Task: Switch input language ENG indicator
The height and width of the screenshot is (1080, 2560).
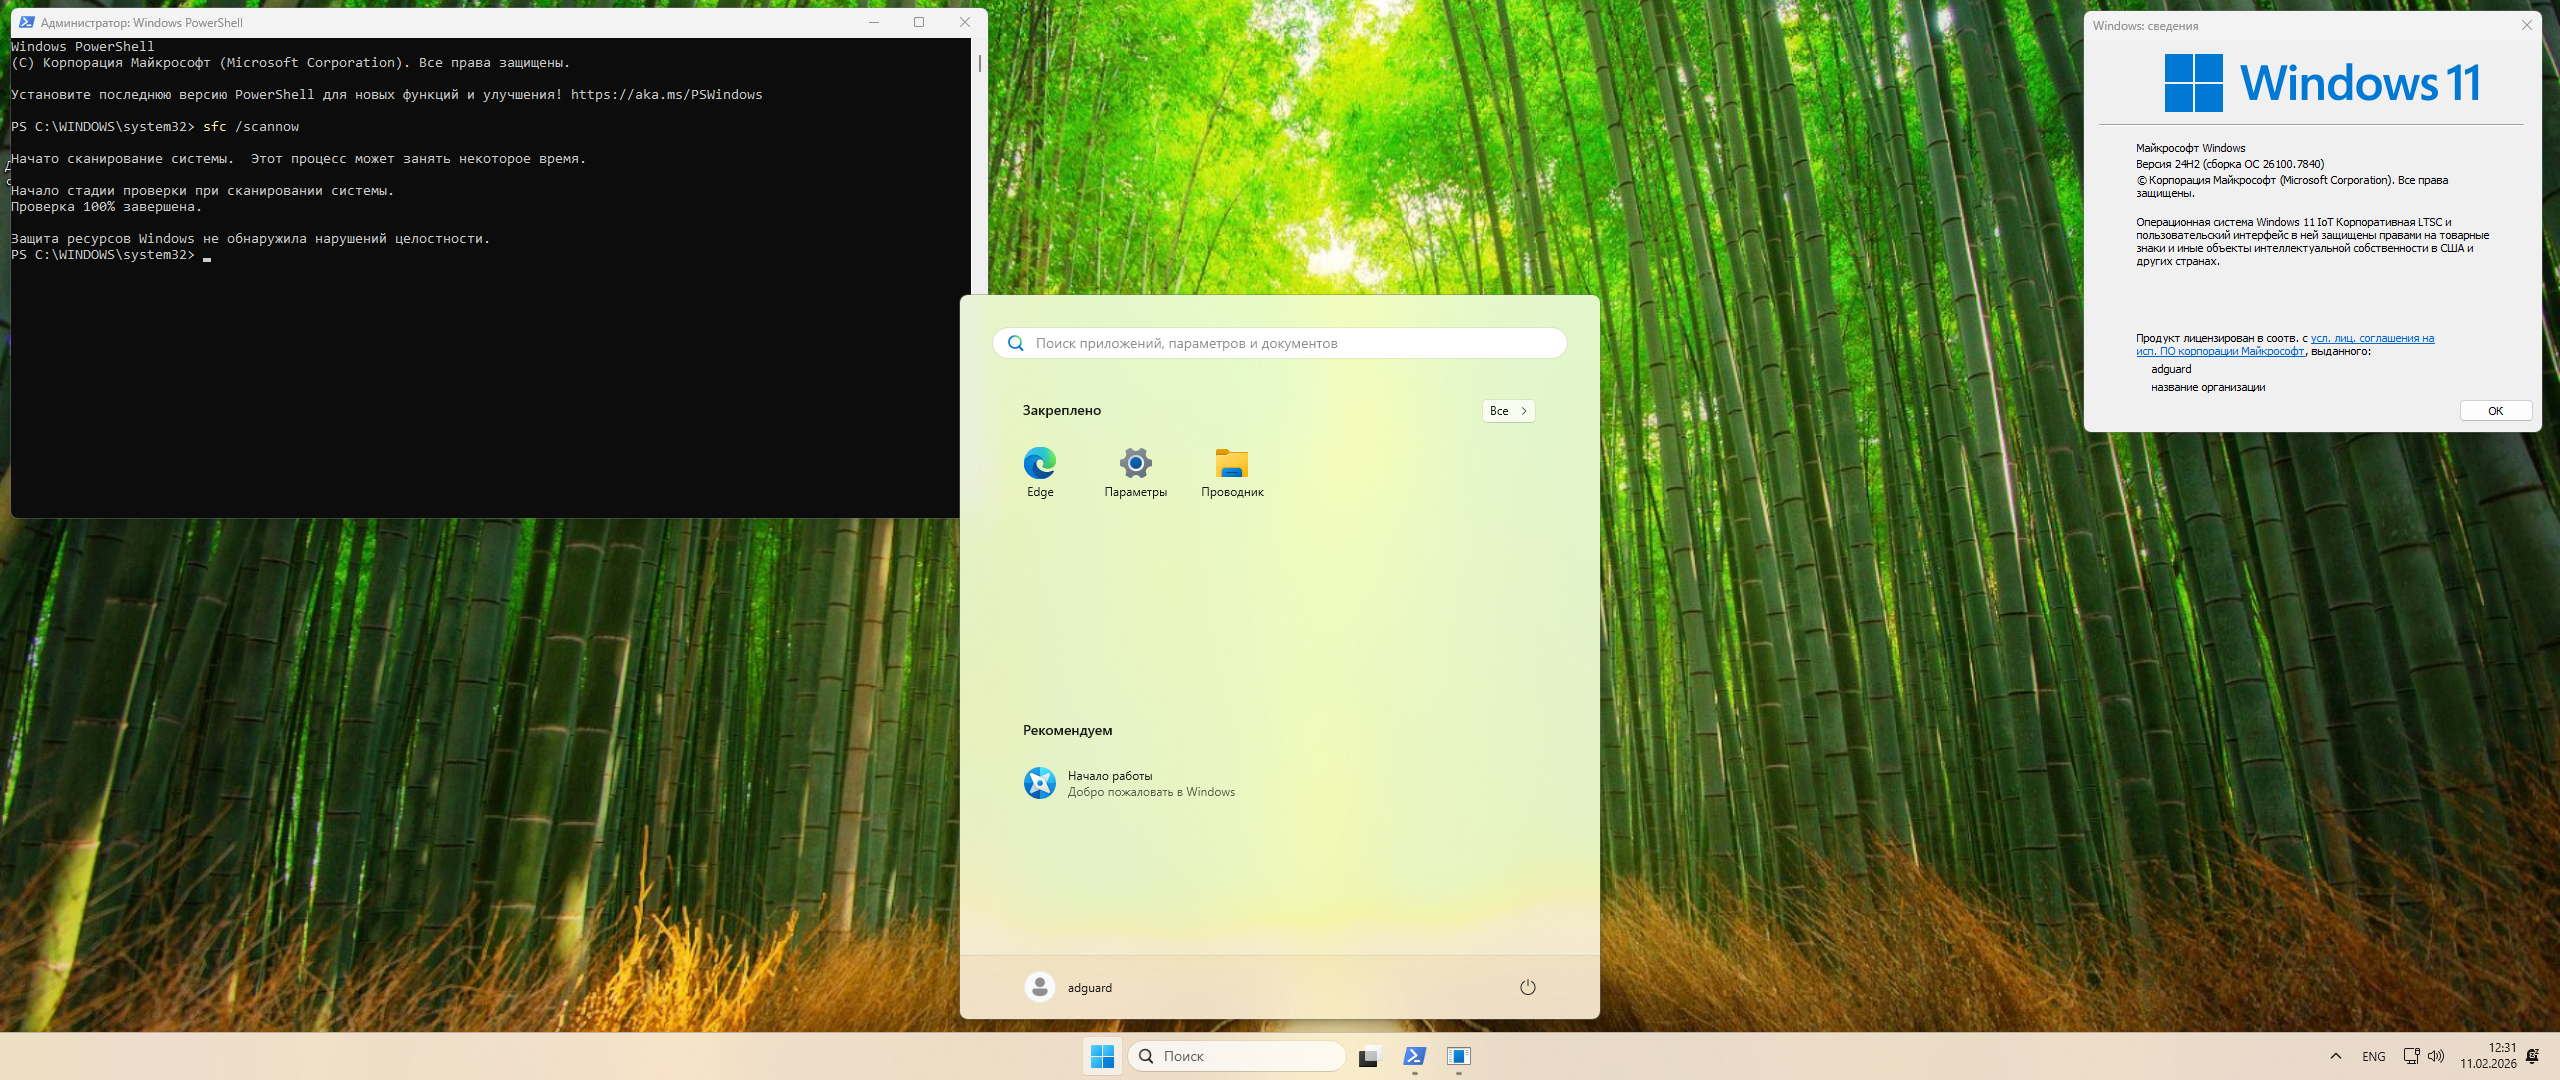Action: 2373,1056
